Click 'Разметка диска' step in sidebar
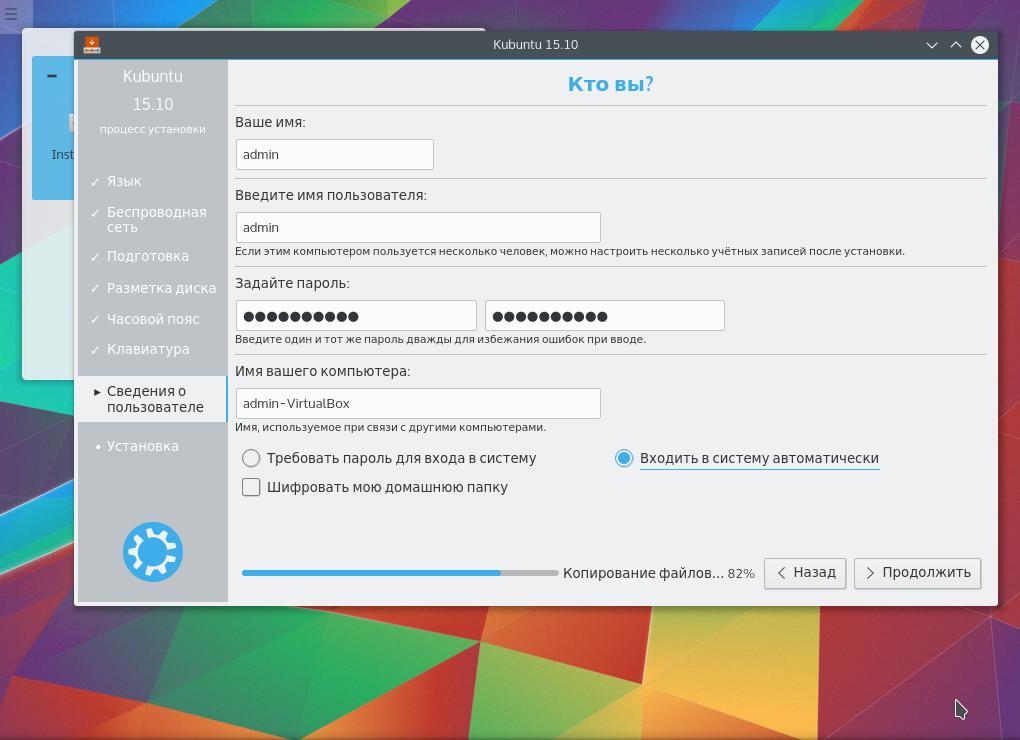Viewport: 1020px width, 740px height. tap(161, 288)
